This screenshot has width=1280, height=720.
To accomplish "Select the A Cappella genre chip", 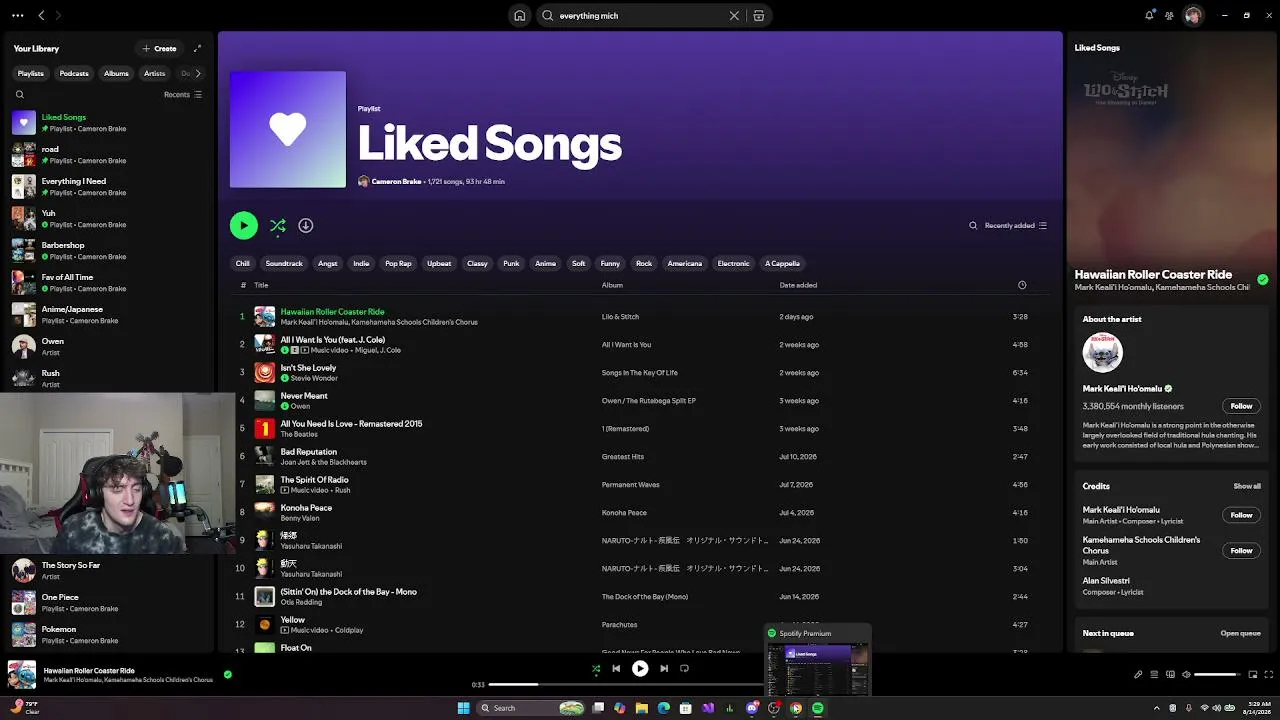I will (782, 263).
